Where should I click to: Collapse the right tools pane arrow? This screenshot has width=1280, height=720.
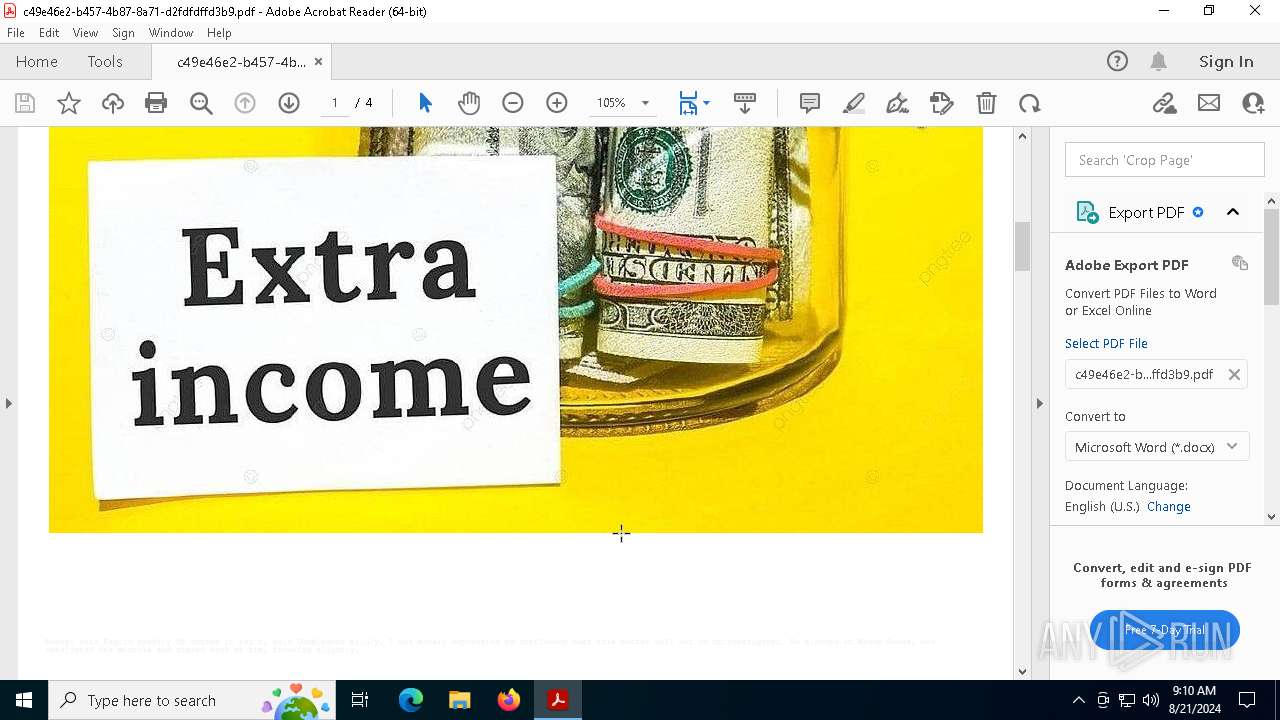(1040, 403)
